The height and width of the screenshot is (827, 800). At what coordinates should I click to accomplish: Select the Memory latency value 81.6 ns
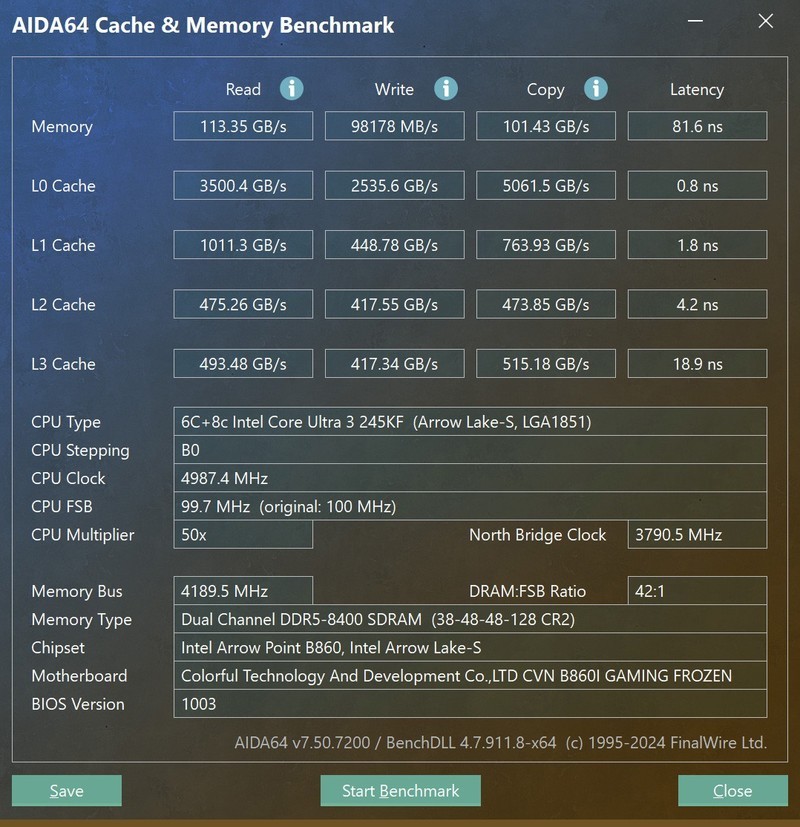pyautogui.click(x=697, y=126)
